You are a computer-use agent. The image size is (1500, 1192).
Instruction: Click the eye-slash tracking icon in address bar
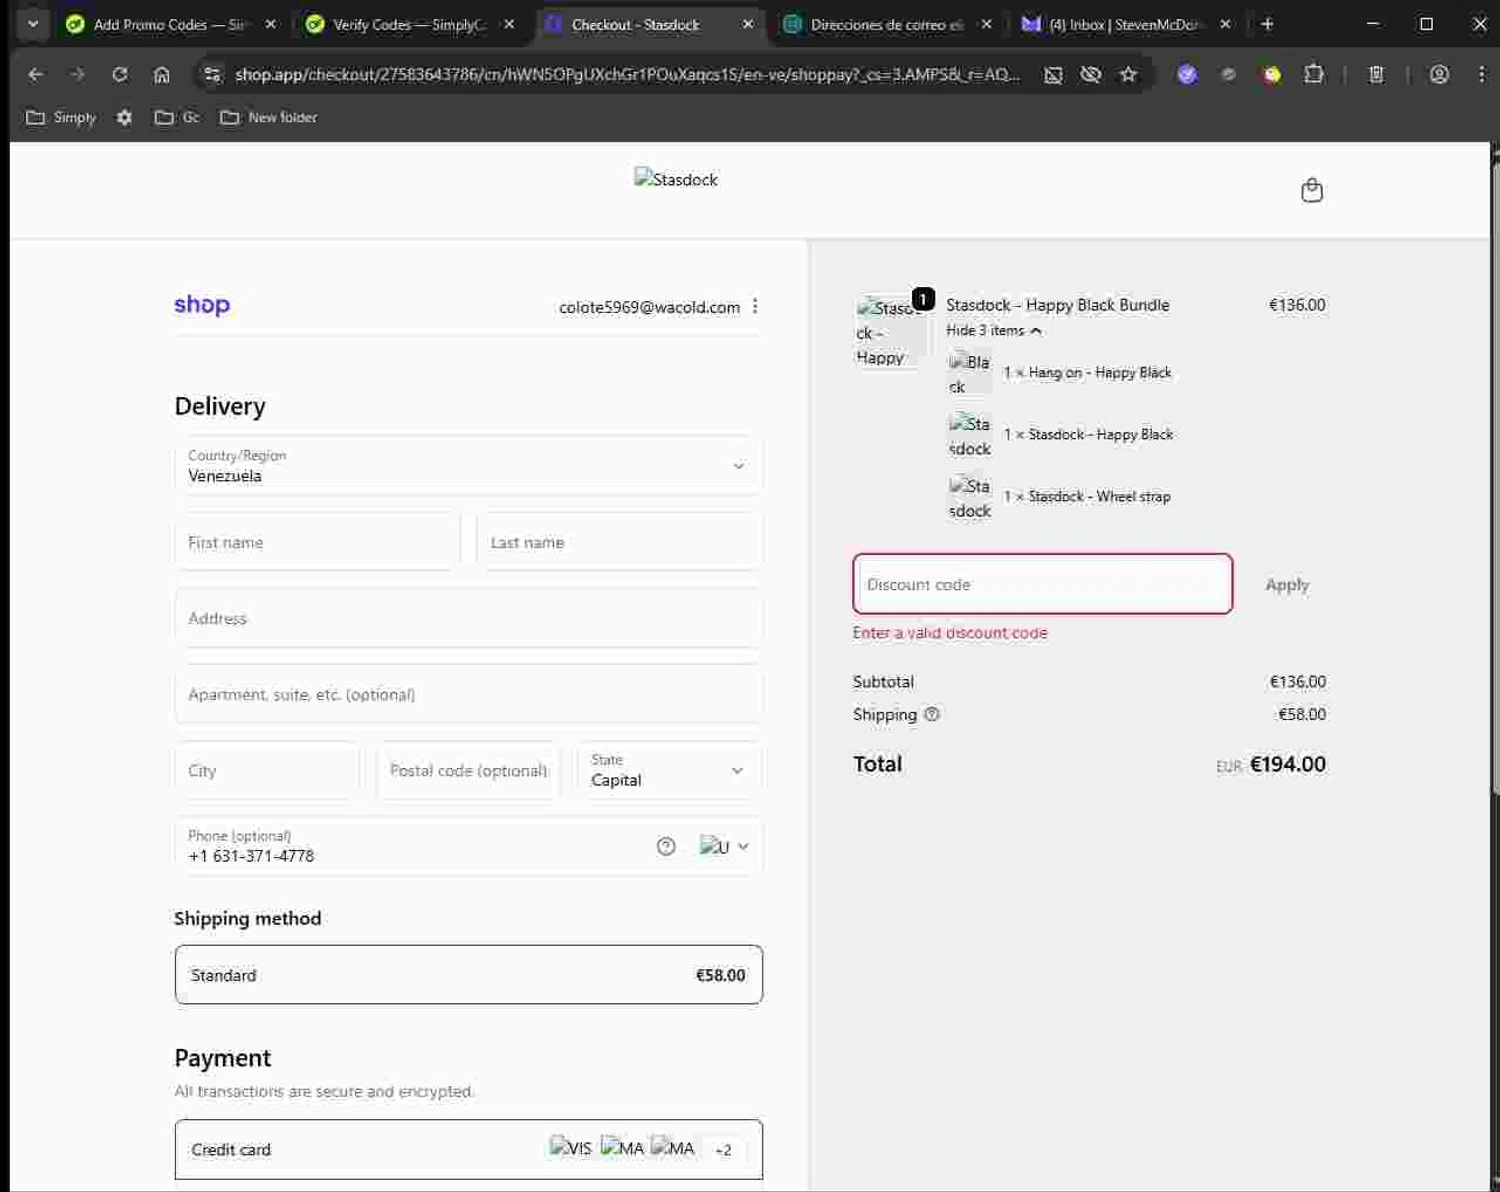click(1091, 74)
